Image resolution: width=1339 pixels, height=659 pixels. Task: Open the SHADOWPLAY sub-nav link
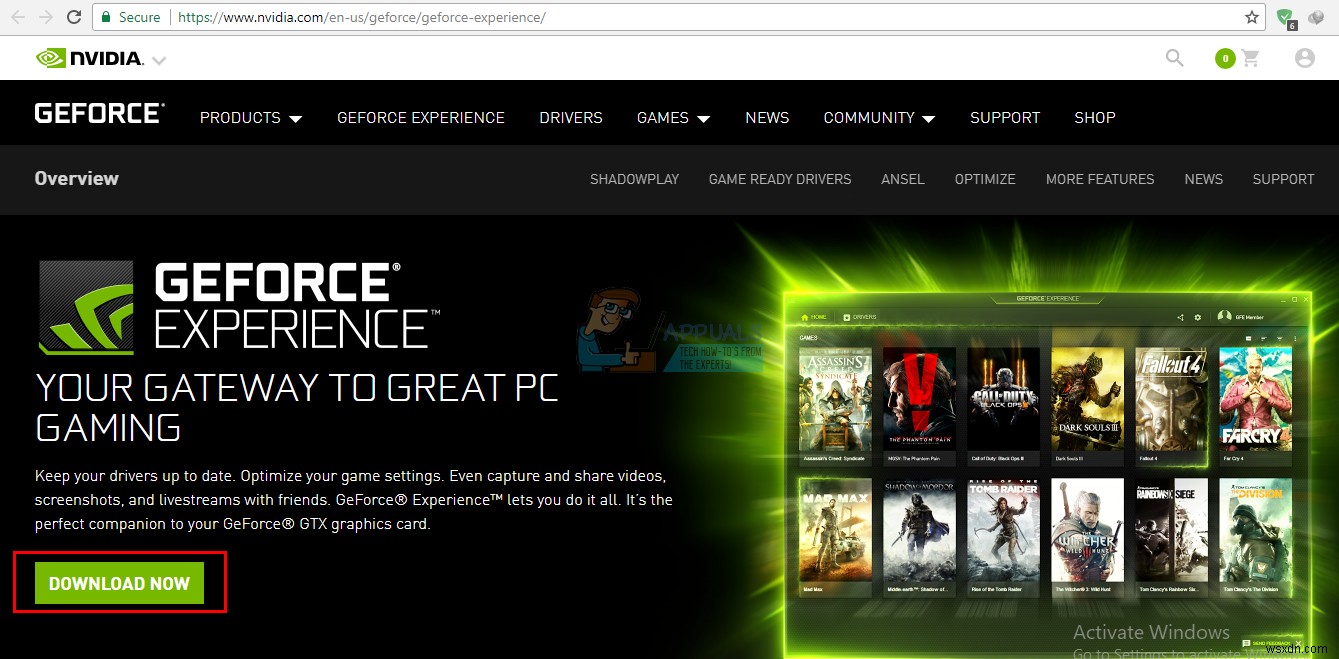click(634, 179)
